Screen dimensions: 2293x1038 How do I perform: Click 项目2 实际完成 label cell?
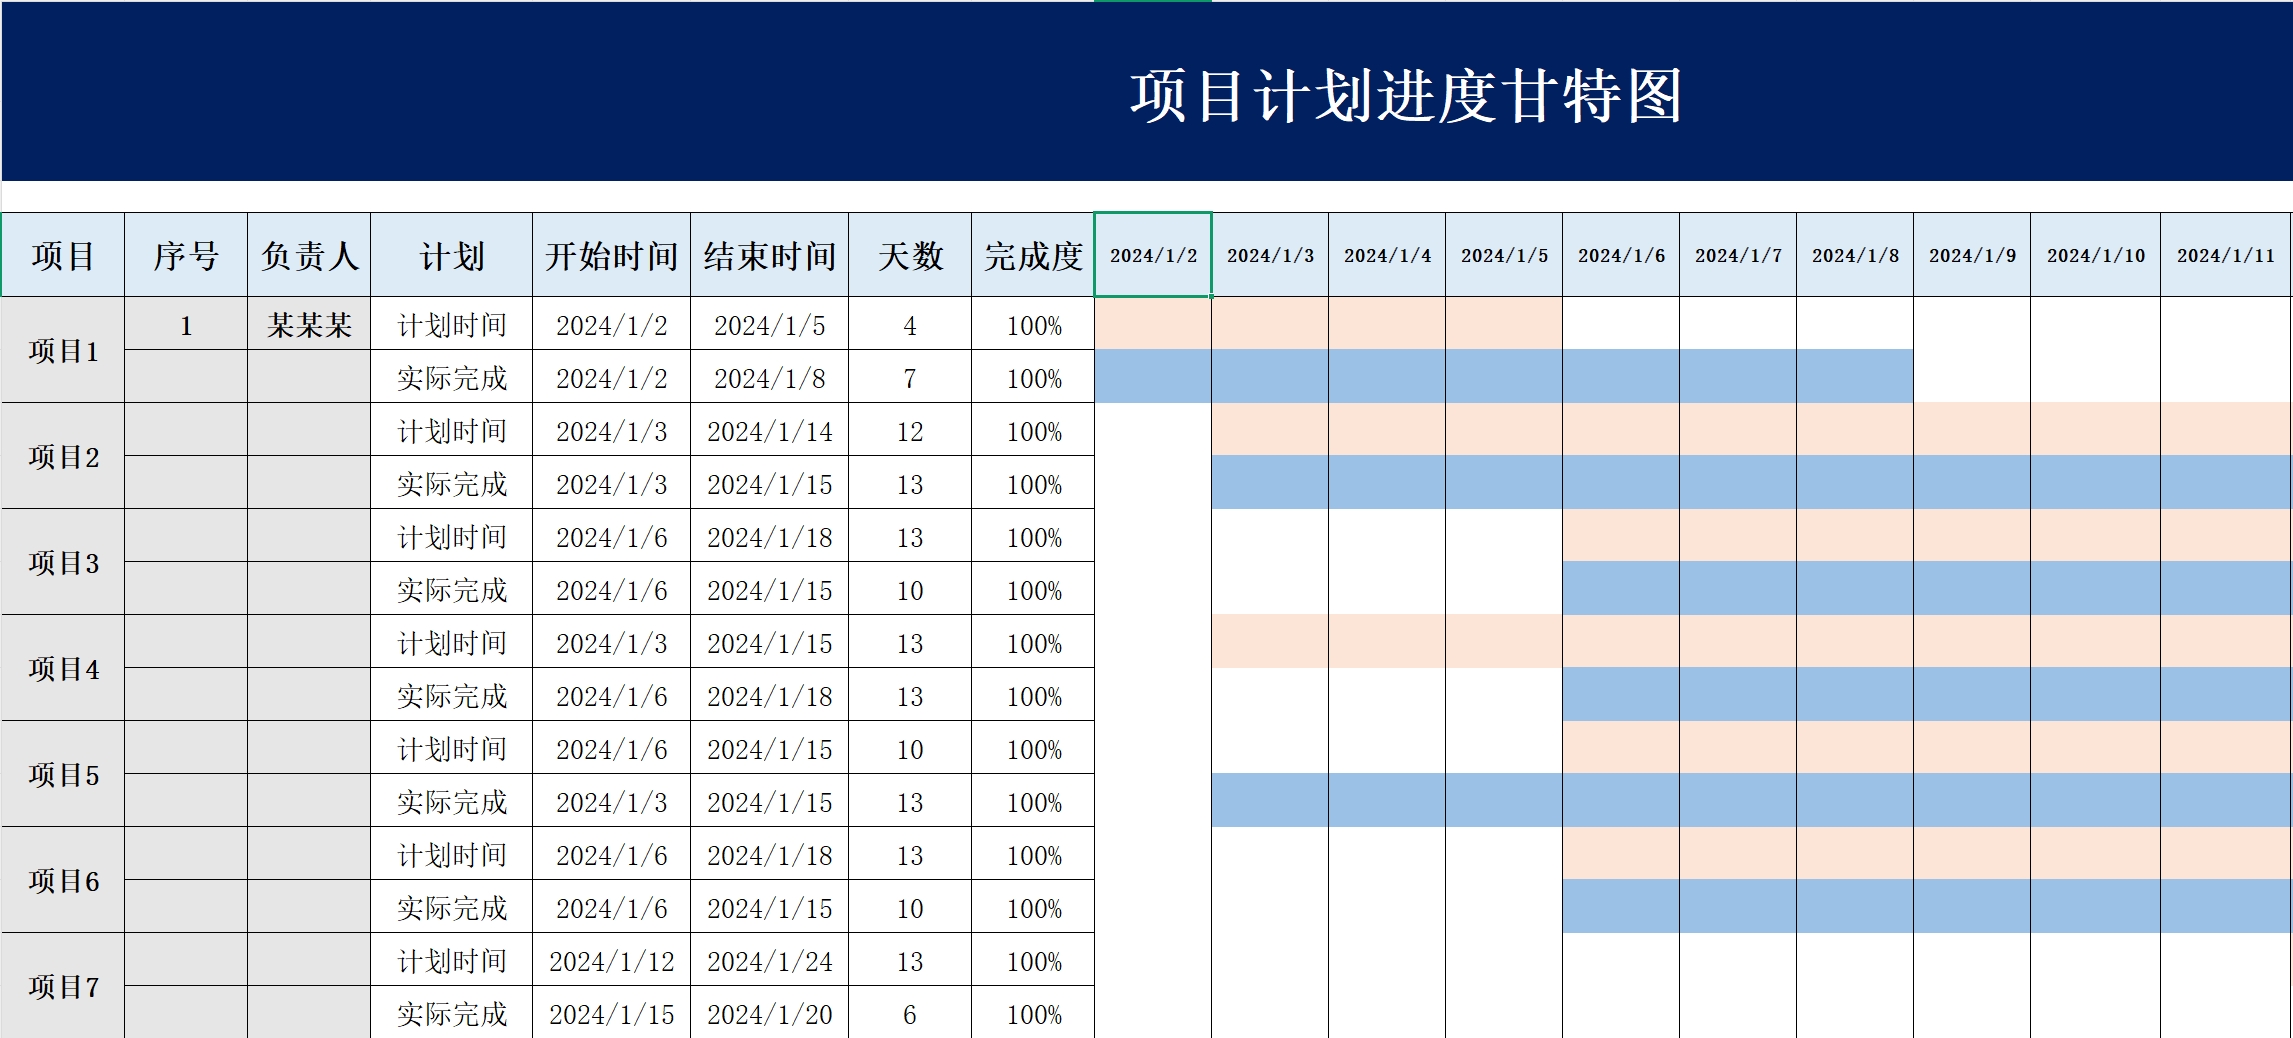[451, 483]
